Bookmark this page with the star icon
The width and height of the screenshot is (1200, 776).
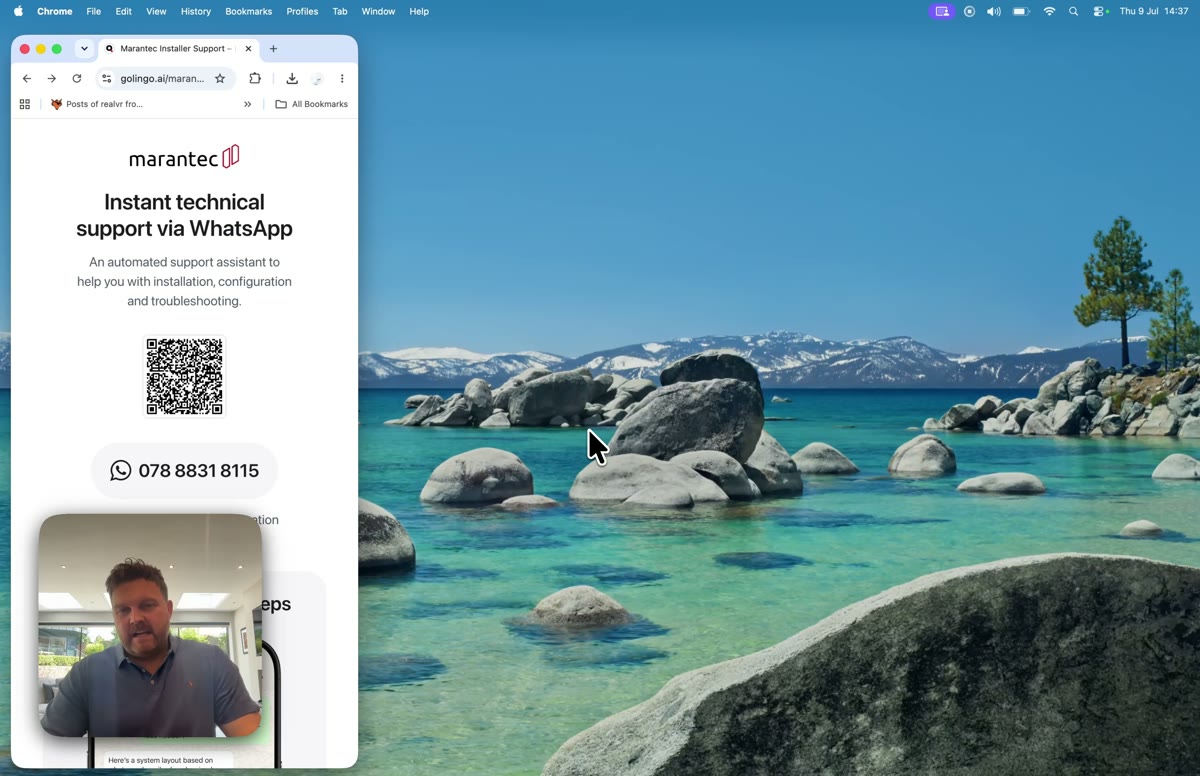tap(220, 78)
